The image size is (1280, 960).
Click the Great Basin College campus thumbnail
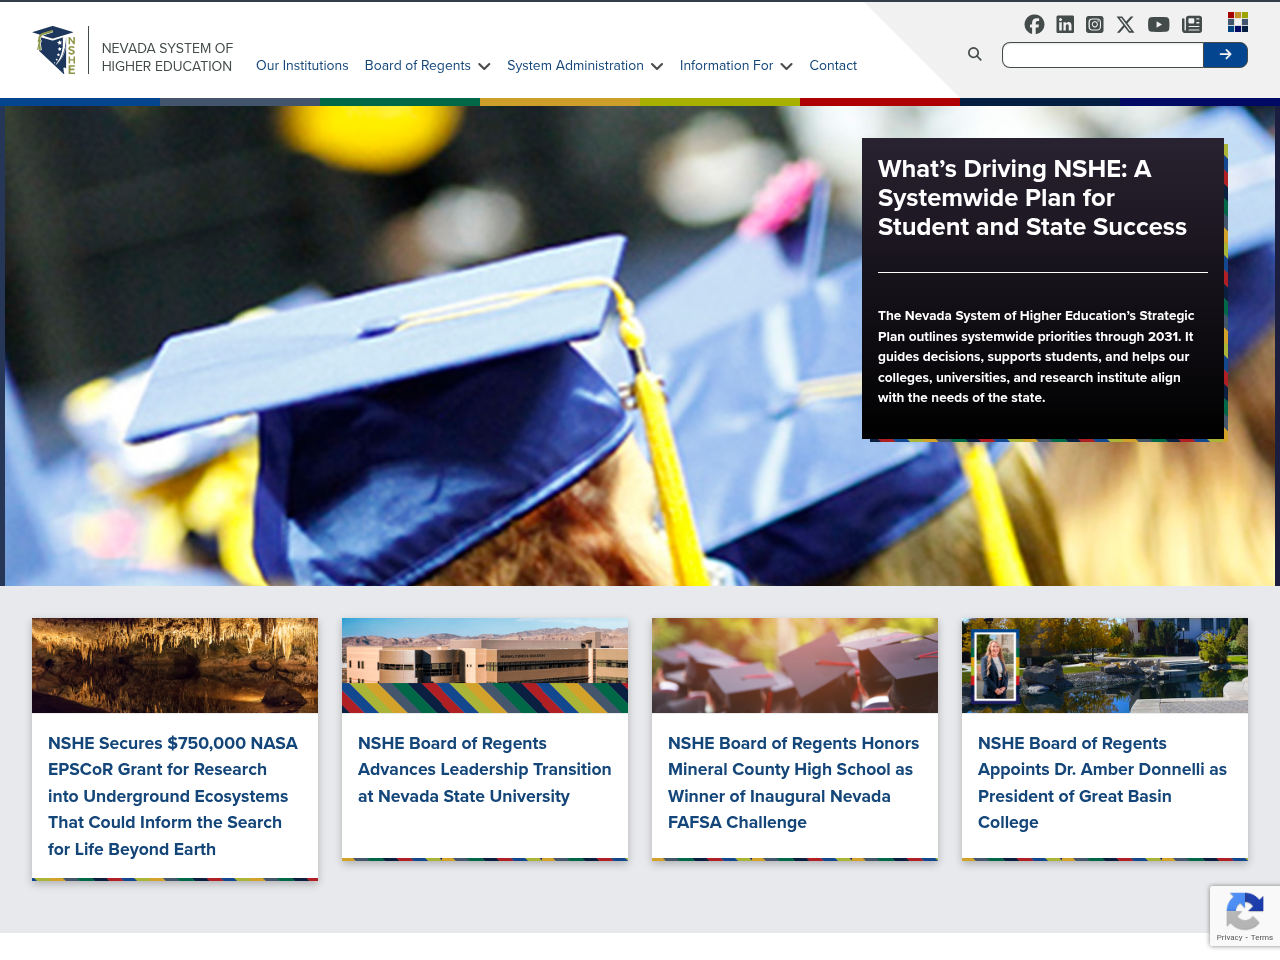(1104, 665)
